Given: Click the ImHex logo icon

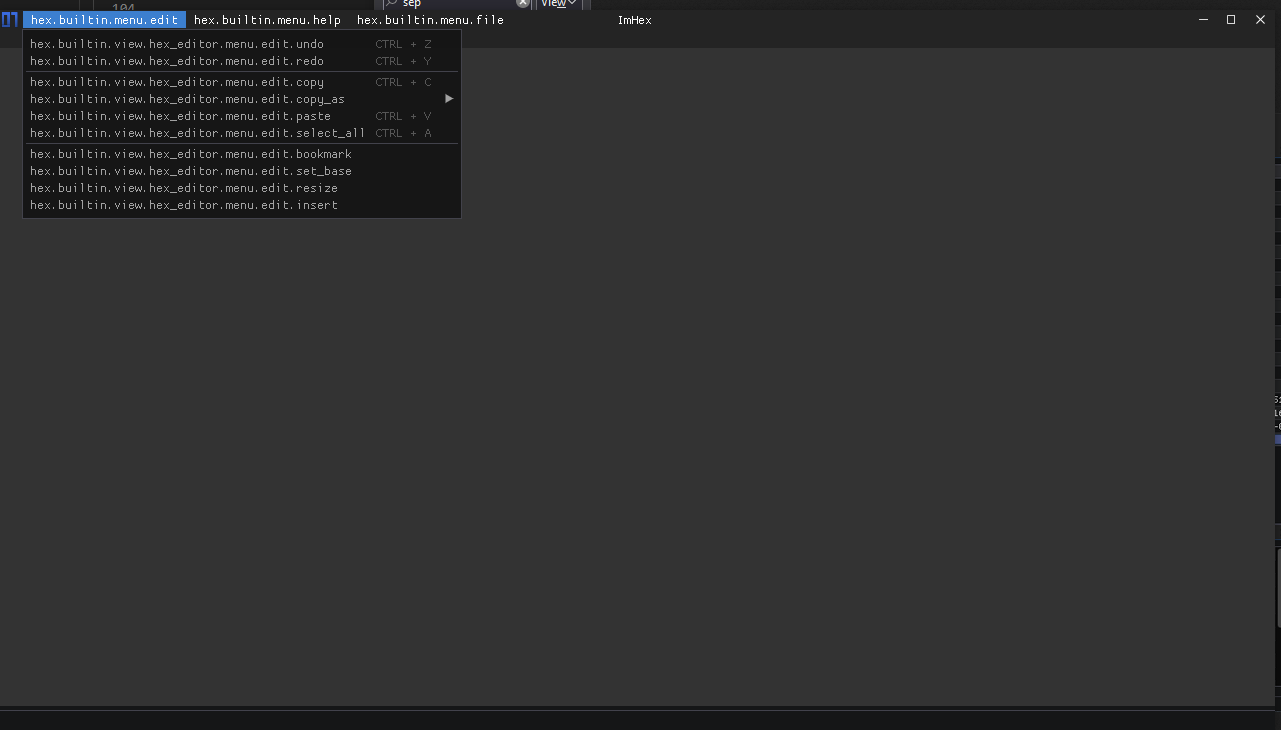Looking at the screenshot, I should tap(9, 19).
